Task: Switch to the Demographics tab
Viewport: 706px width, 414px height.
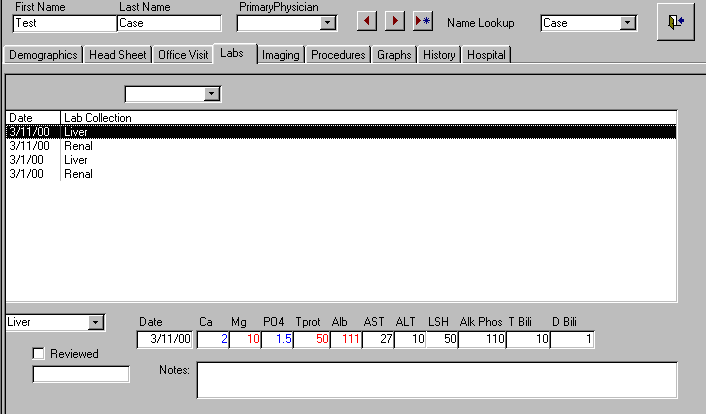Action: (x=43, y=55)
